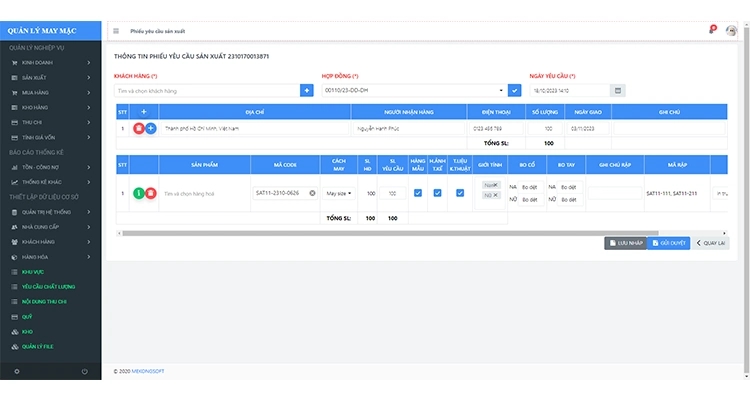Open the Cách May 'May size' dropdown
The image size is (750, 400).
(x=339, y=192)
